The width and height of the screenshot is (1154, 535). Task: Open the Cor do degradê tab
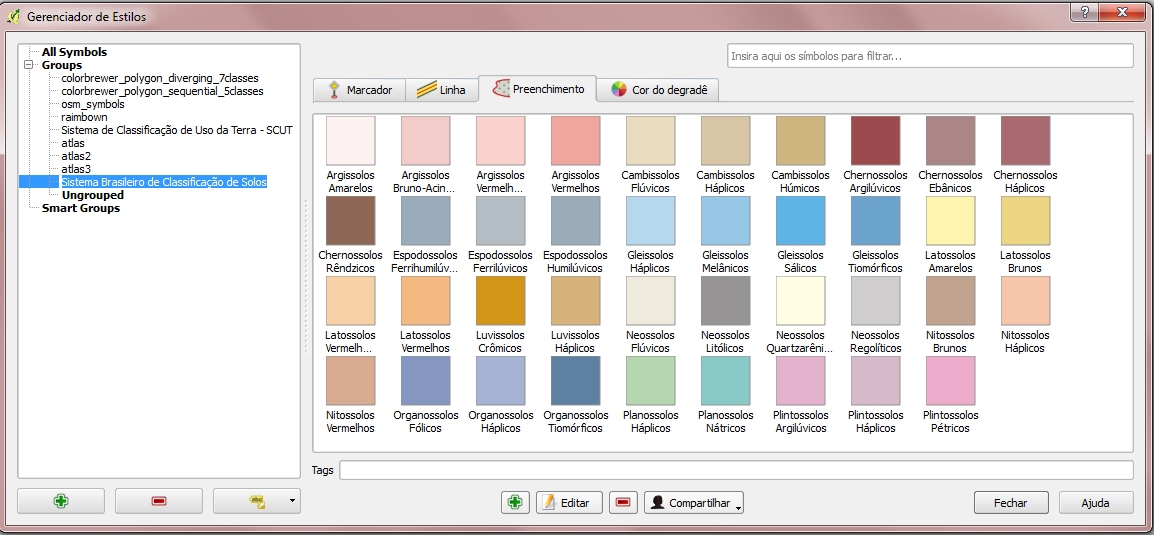[x=659, y=90]
